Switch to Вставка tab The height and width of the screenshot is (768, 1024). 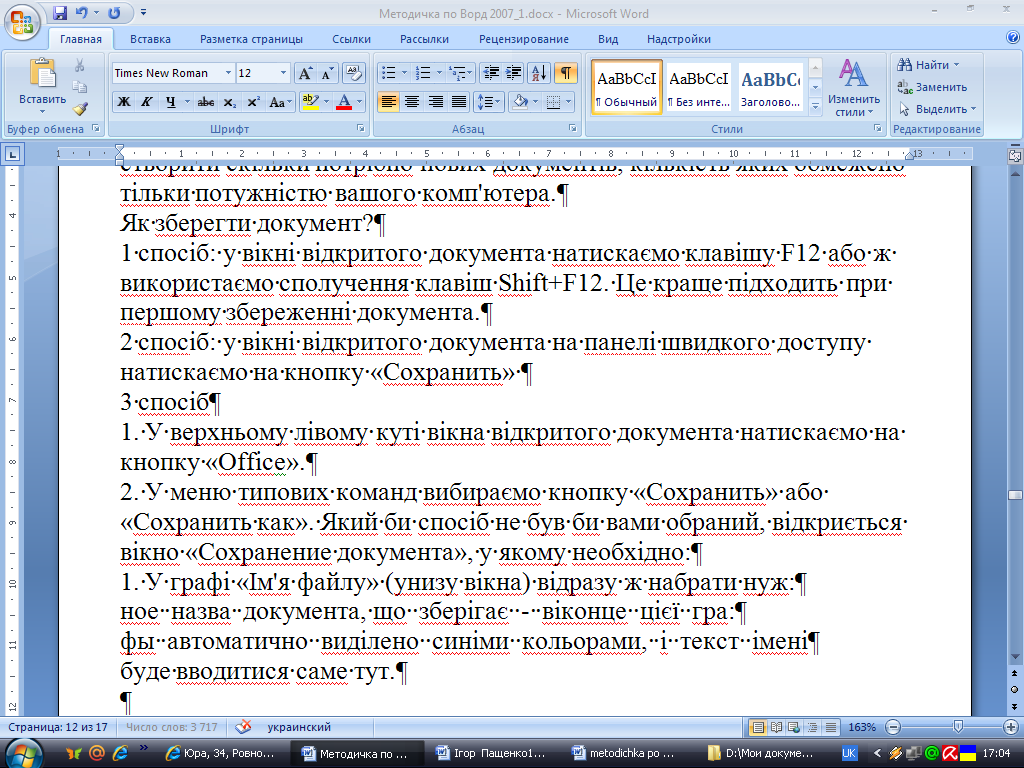point(150,39)
